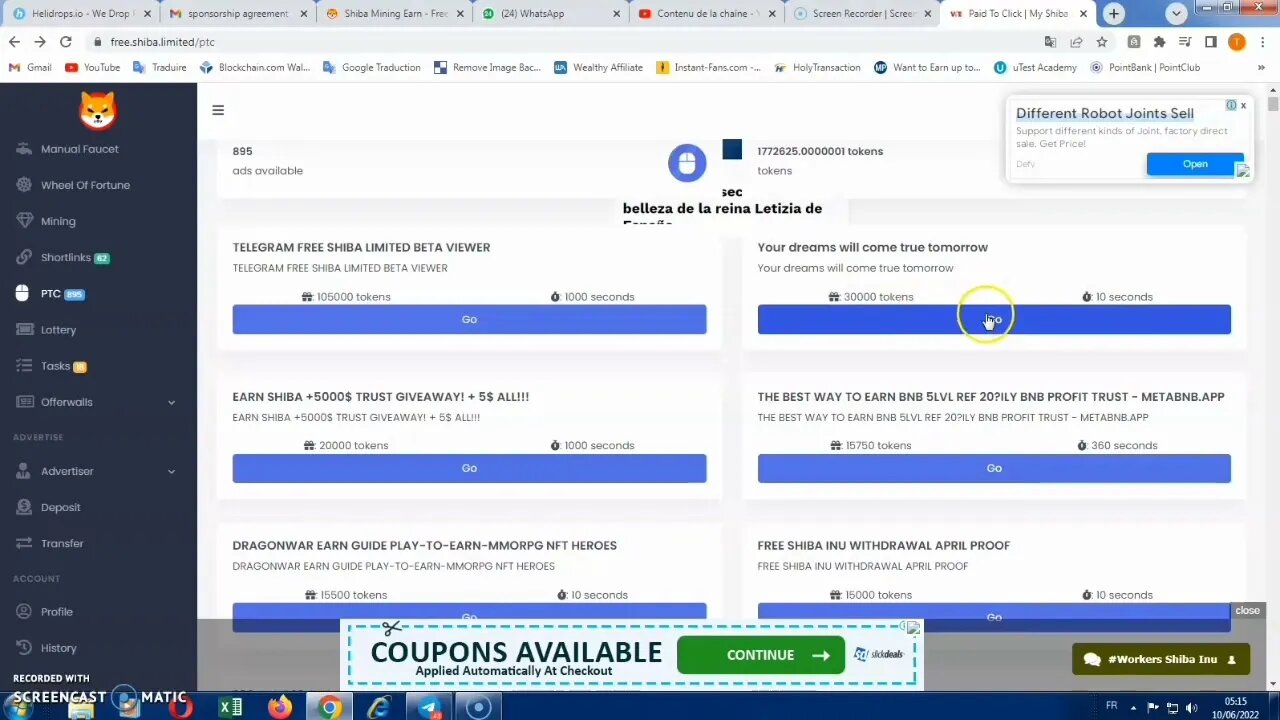This screenshot has height=720, width=1280.
Task: Expand the Advertiser submenu chevron
Action: [171, 471]
